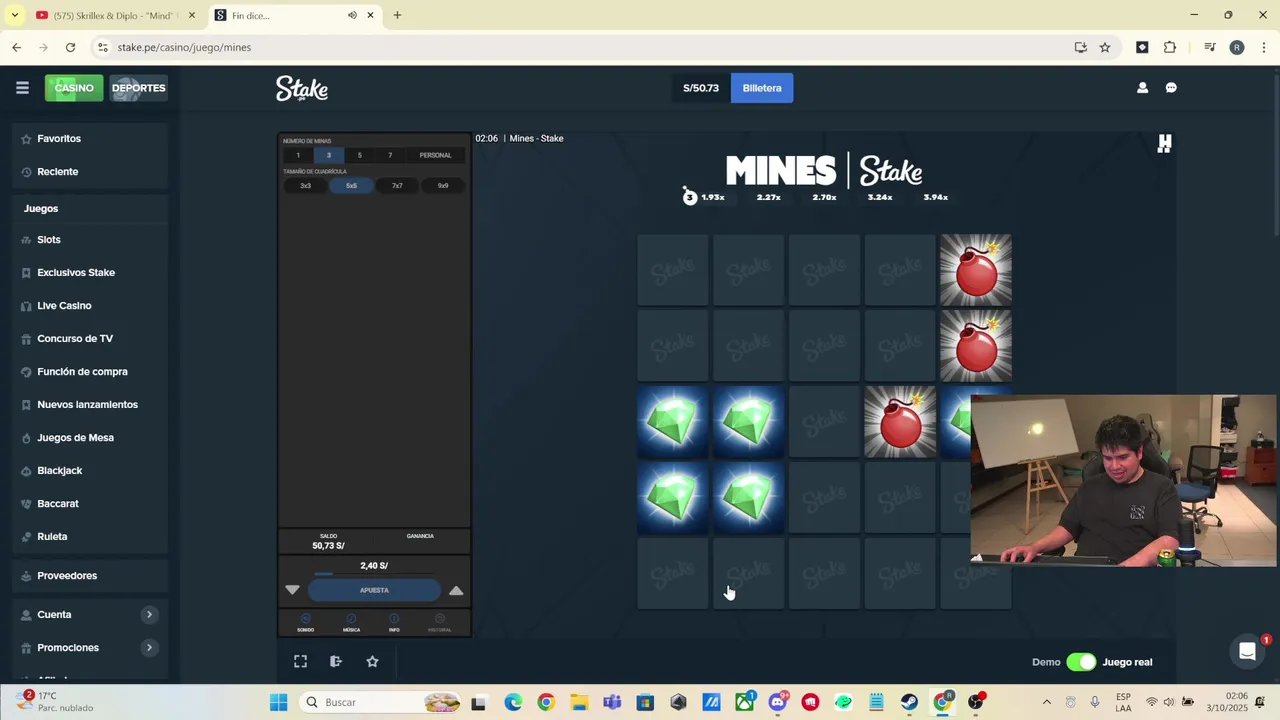Decrease bet with down arrow

[292, 591]
